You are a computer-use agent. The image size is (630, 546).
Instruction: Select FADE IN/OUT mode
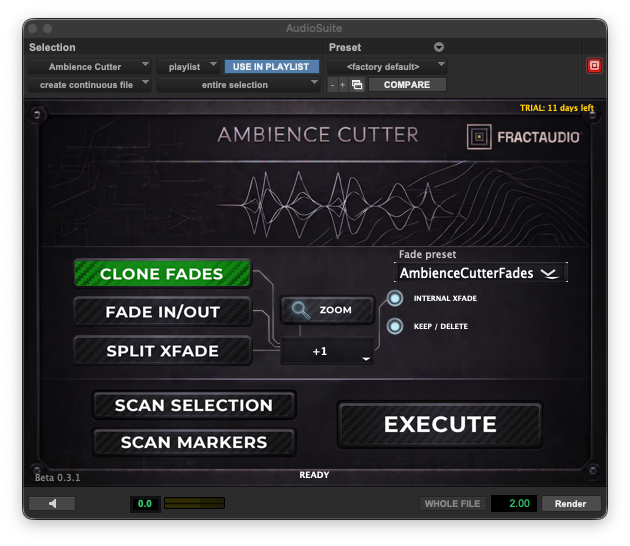[x=162, y=312]
